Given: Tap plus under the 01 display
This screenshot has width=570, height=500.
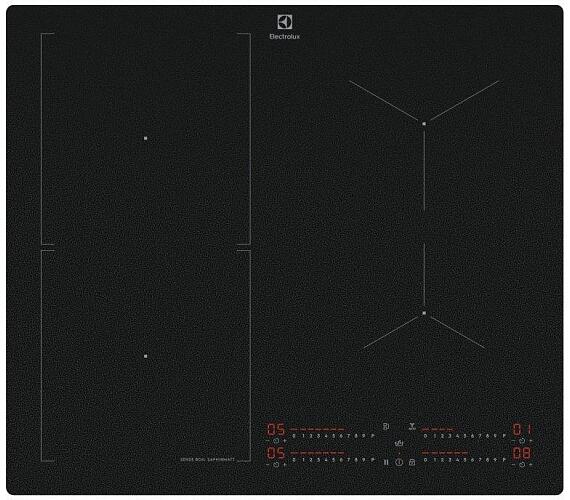Looking at the screenshot, I should tap(531, 441).
